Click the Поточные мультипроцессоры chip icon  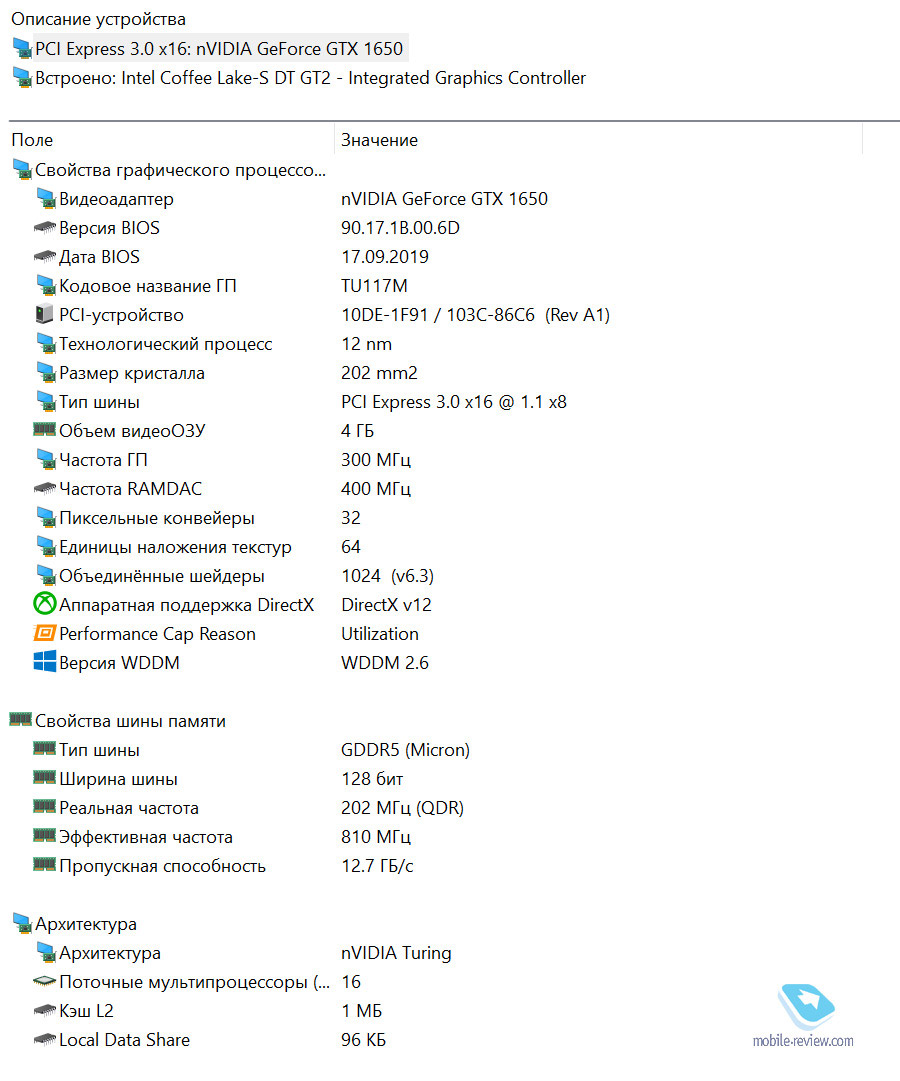45,981
